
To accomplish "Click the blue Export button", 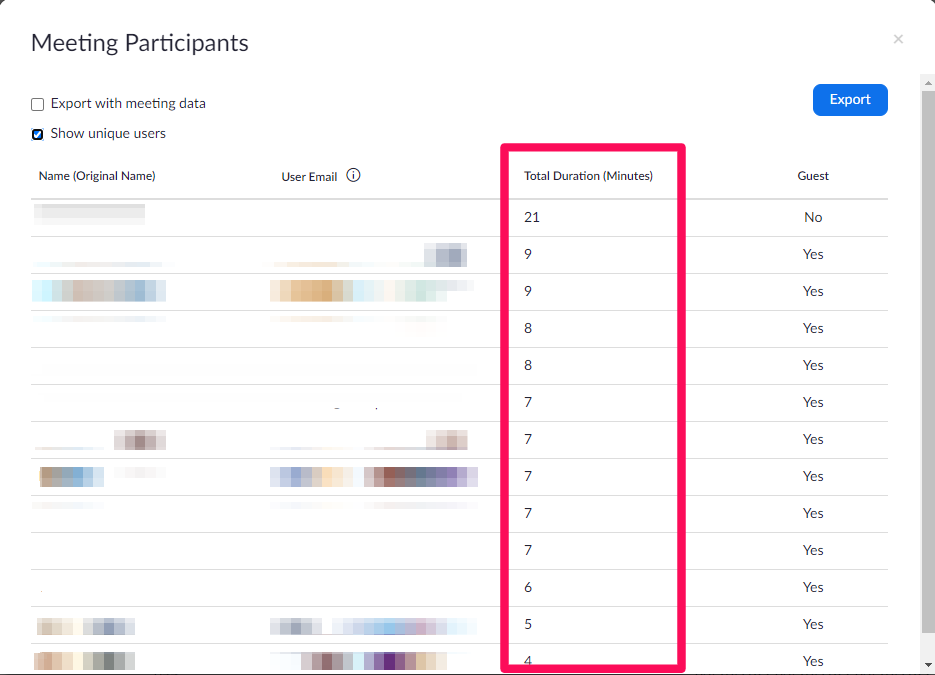I will 850,100.
